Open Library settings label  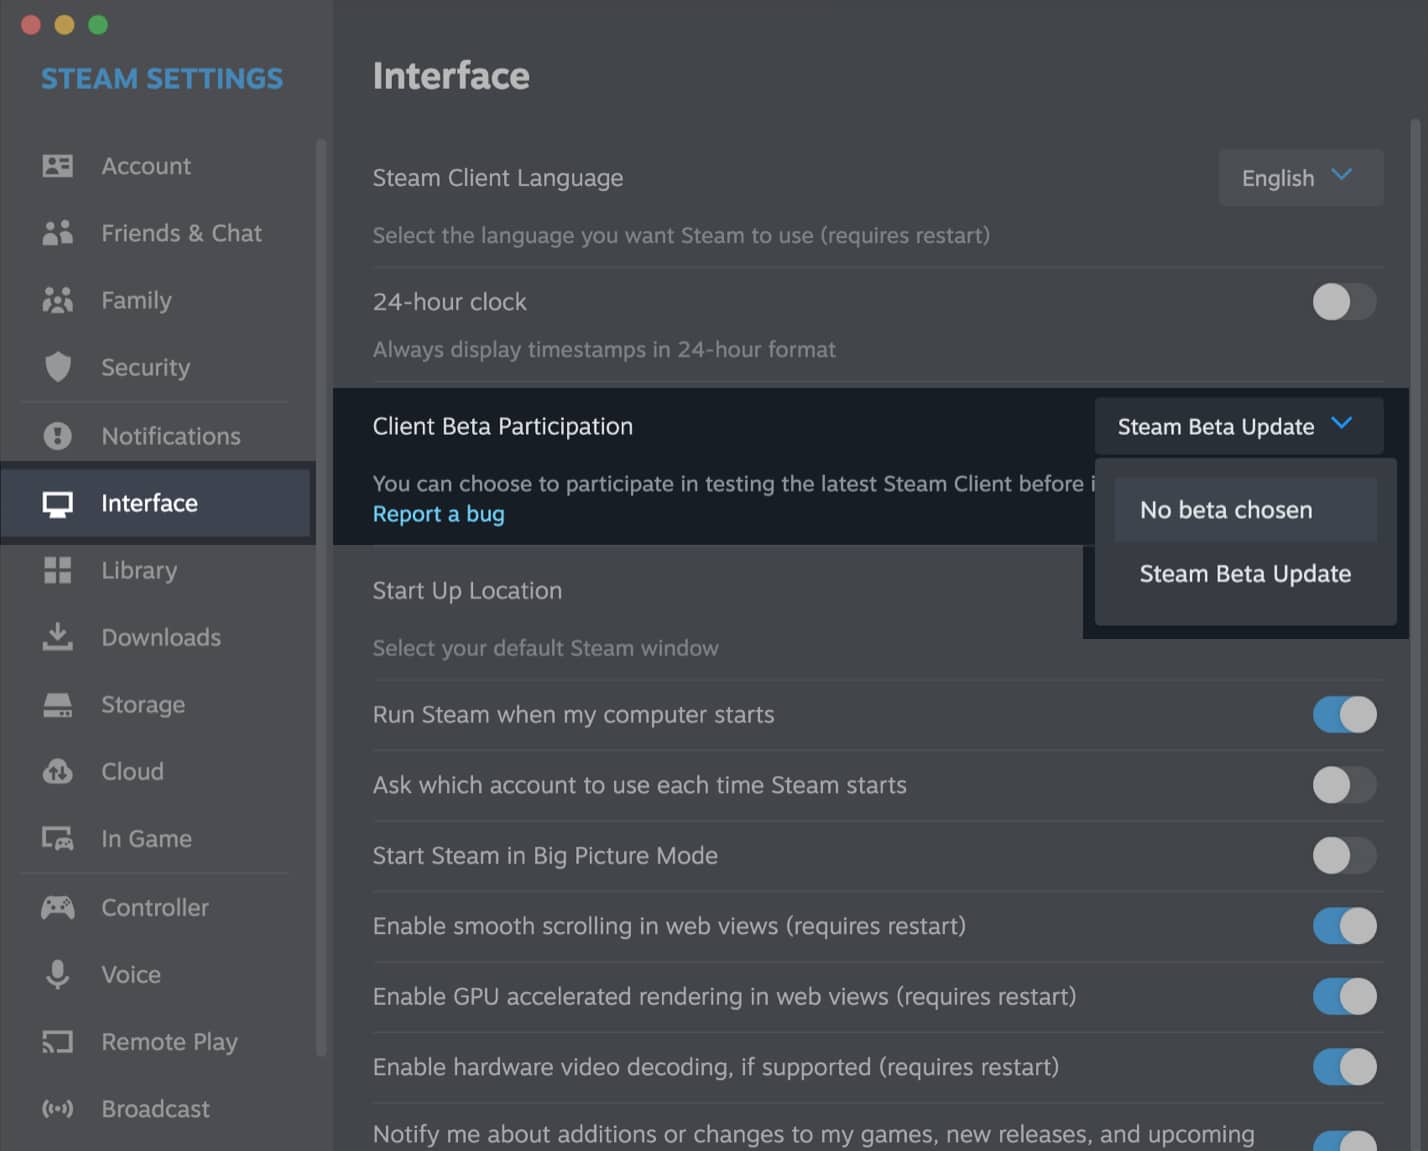[139, 570]
